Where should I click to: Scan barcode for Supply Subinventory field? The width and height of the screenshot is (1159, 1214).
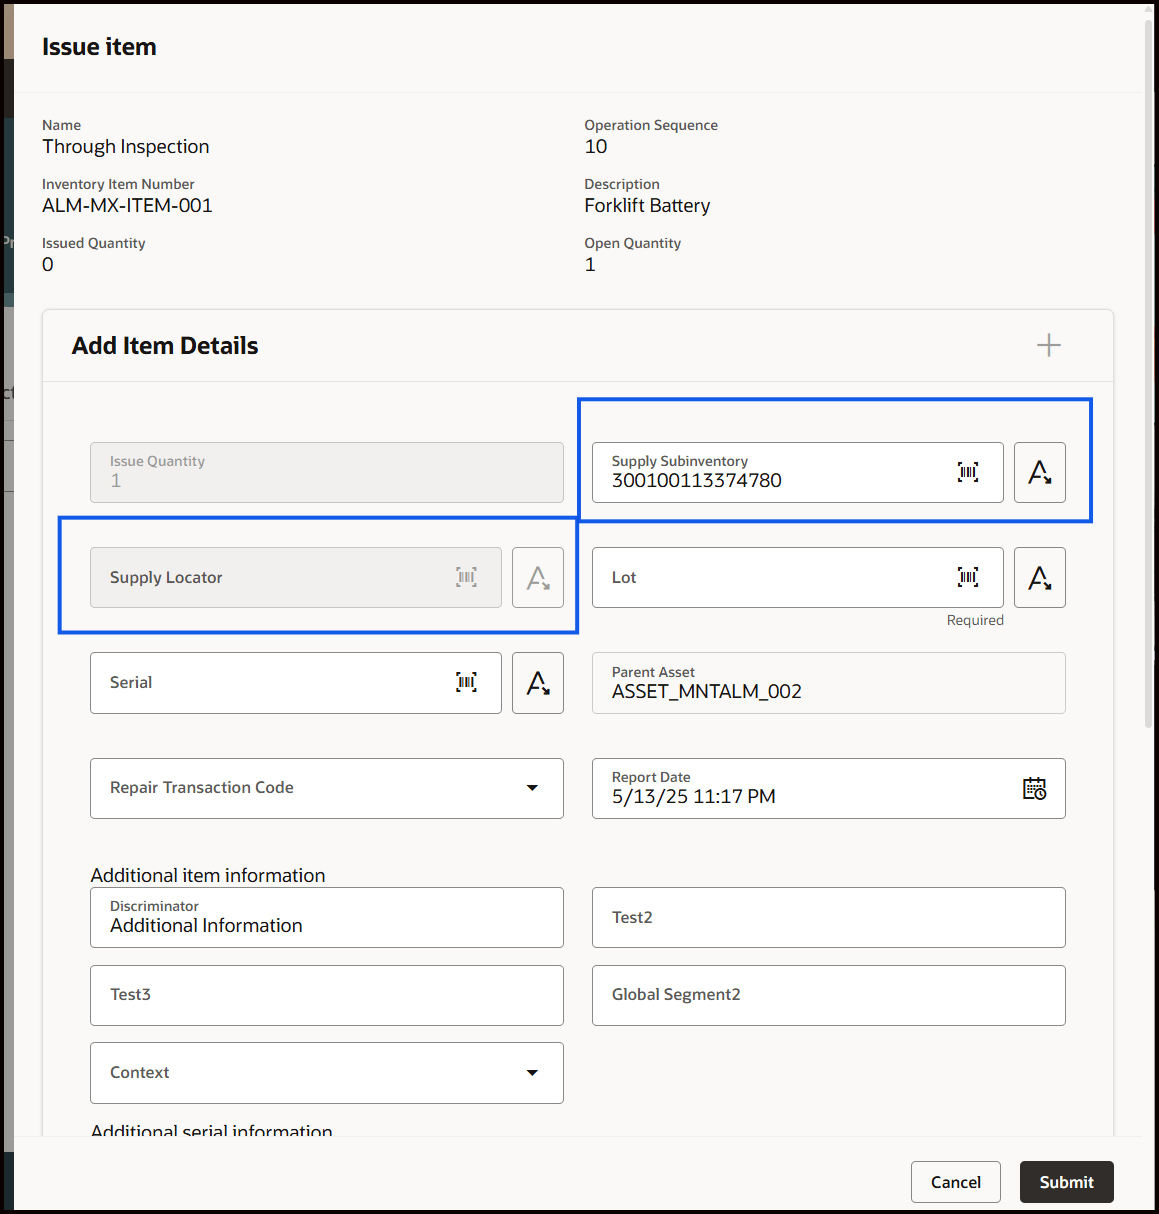click(968, 472)
